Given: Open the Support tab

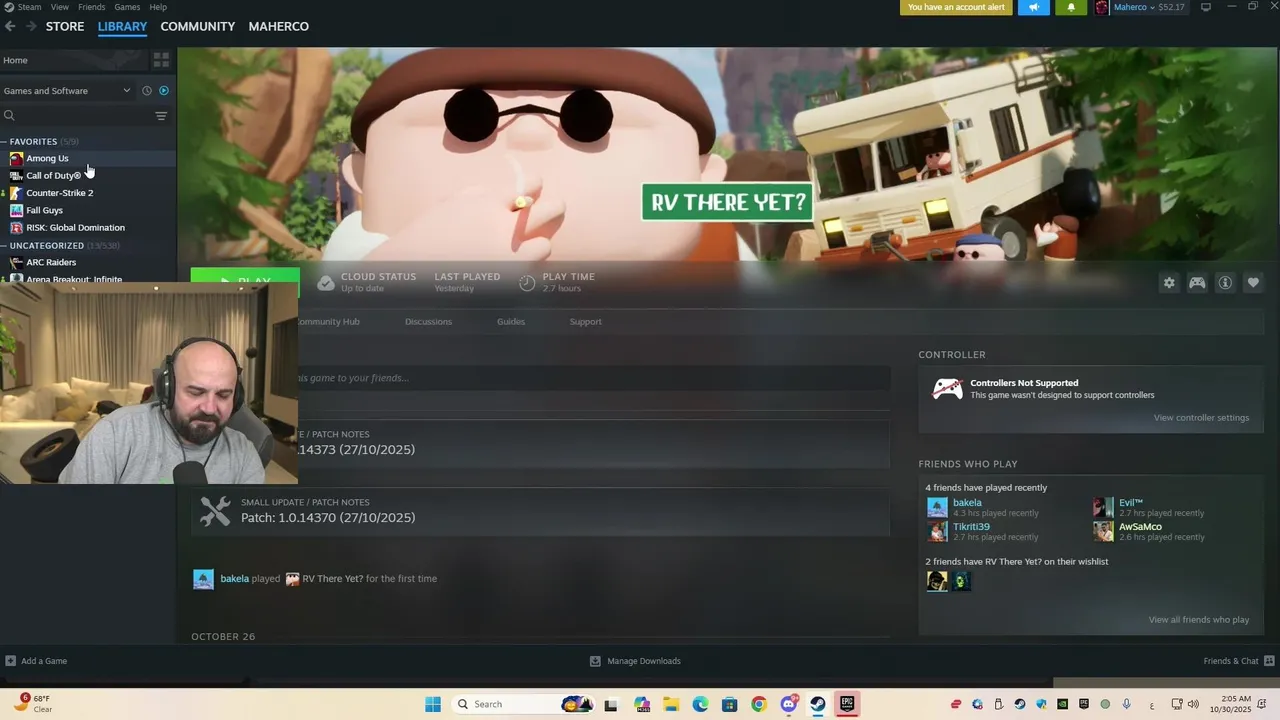Looking at the screenshot, I should 586,322.
